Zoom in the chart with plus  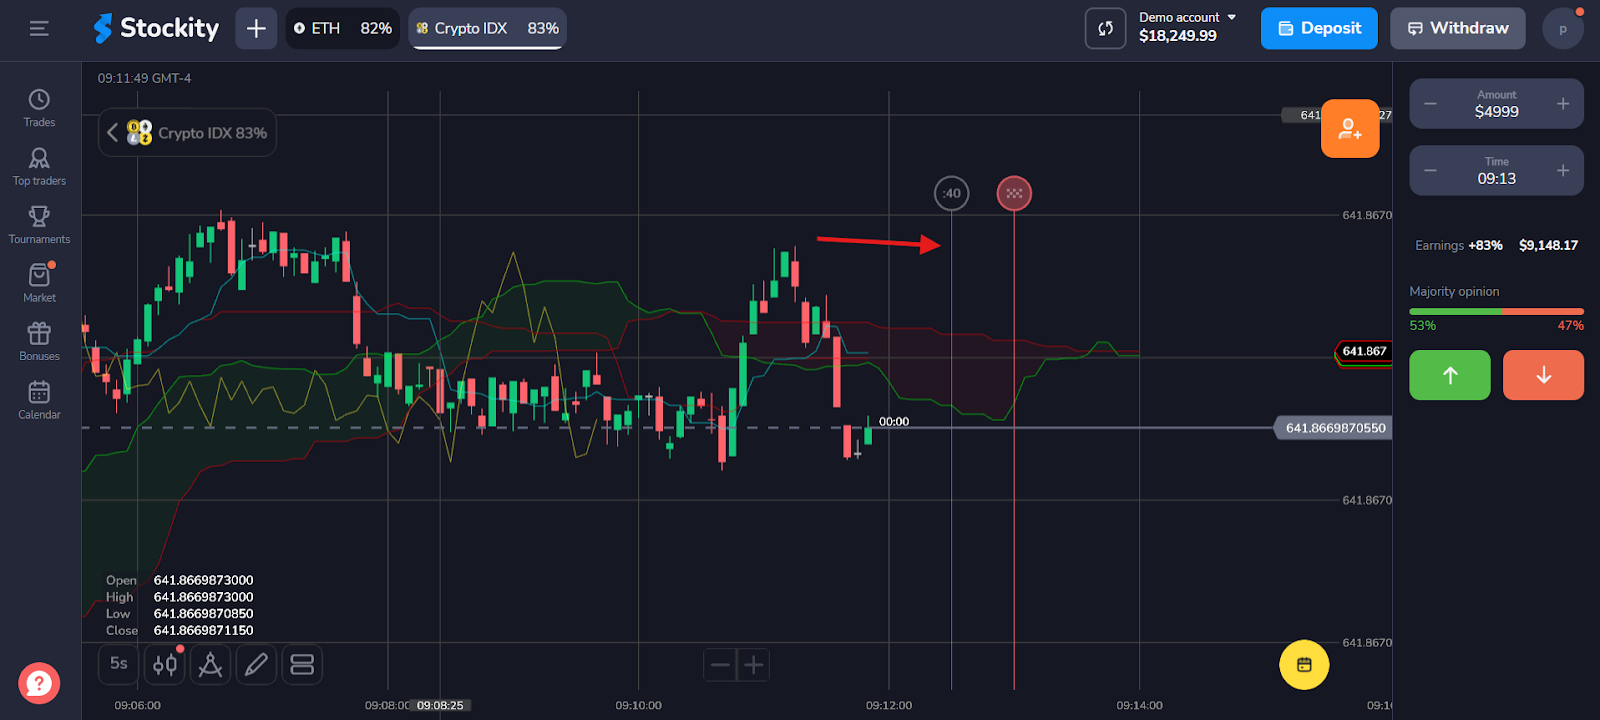click(x=754, y=665)
